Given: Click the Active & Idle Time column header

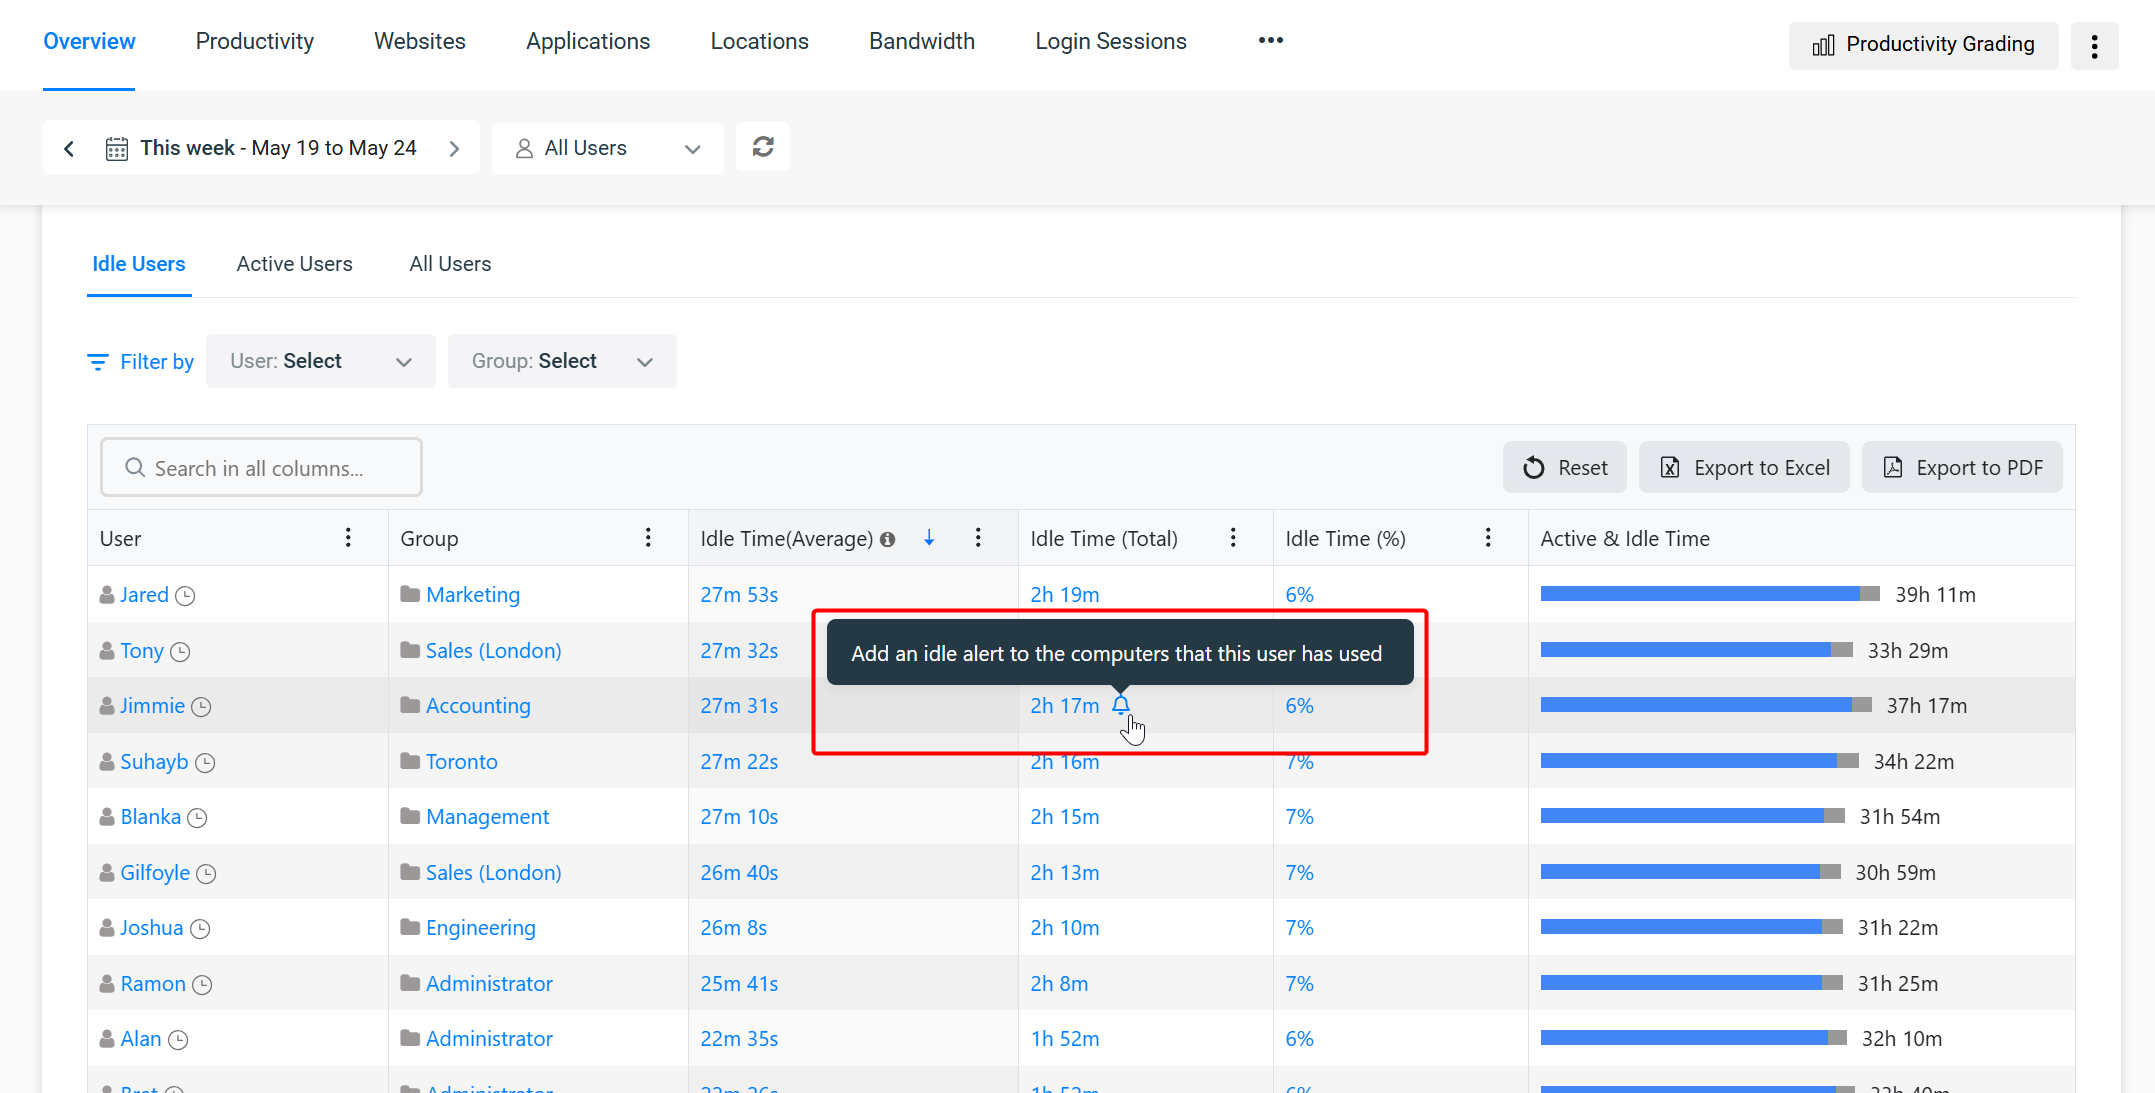Looking at the screenshot, I should click(1625, 538).
